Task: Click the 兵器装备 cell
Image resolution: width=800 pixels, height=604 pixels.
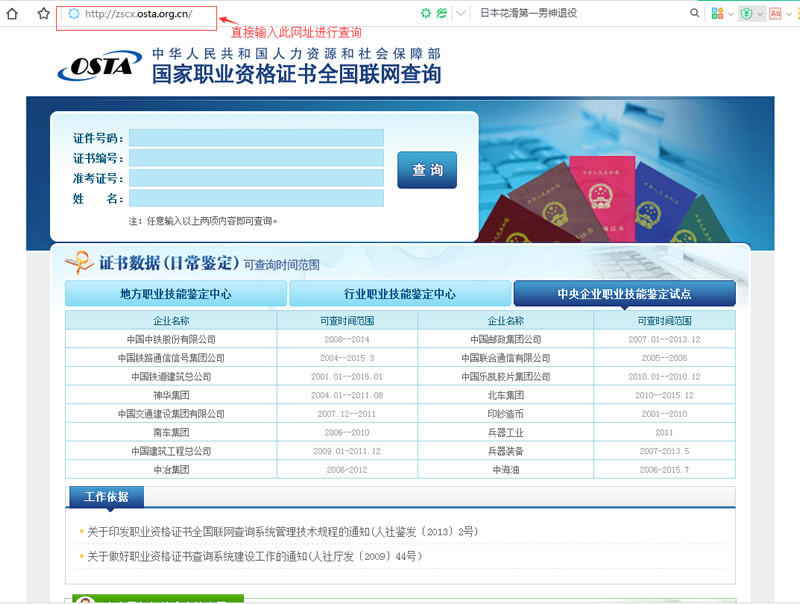Action: click(x=506, y=451)
